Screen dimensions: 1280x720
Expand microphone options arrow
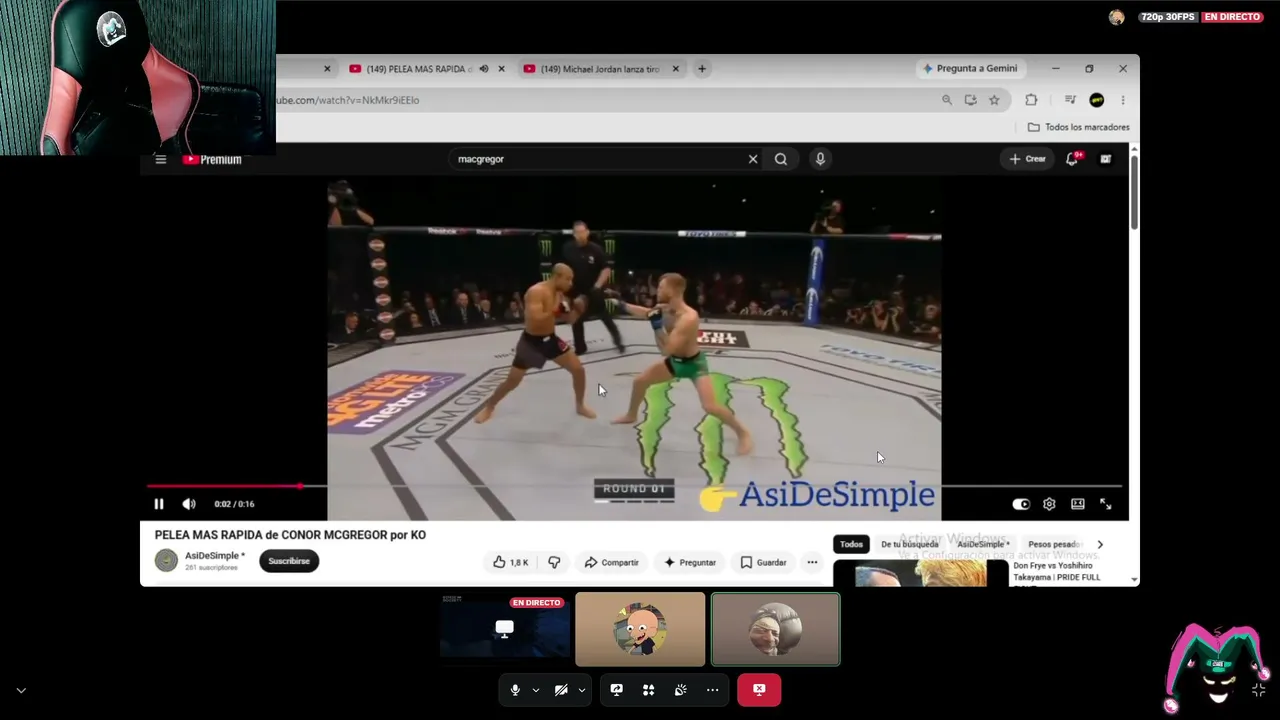[x=536, y=690]
